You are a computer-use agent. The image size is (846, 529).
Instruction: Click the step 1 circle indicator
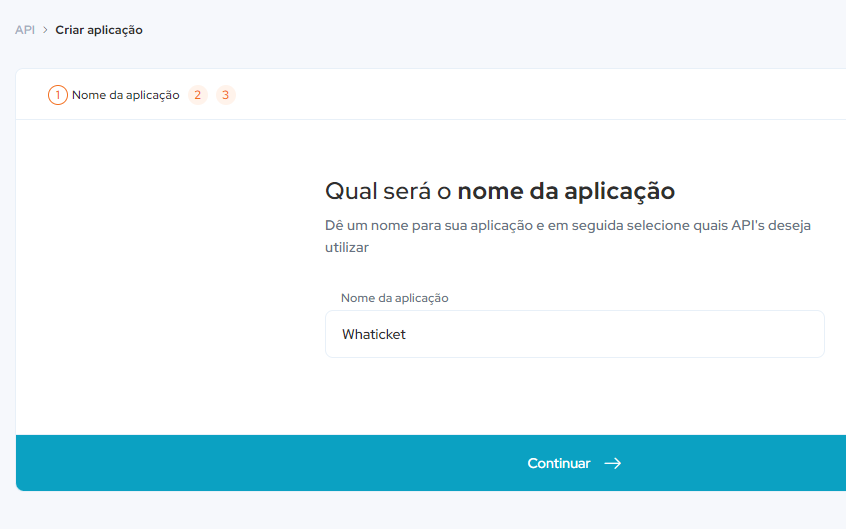click(58, 95)
